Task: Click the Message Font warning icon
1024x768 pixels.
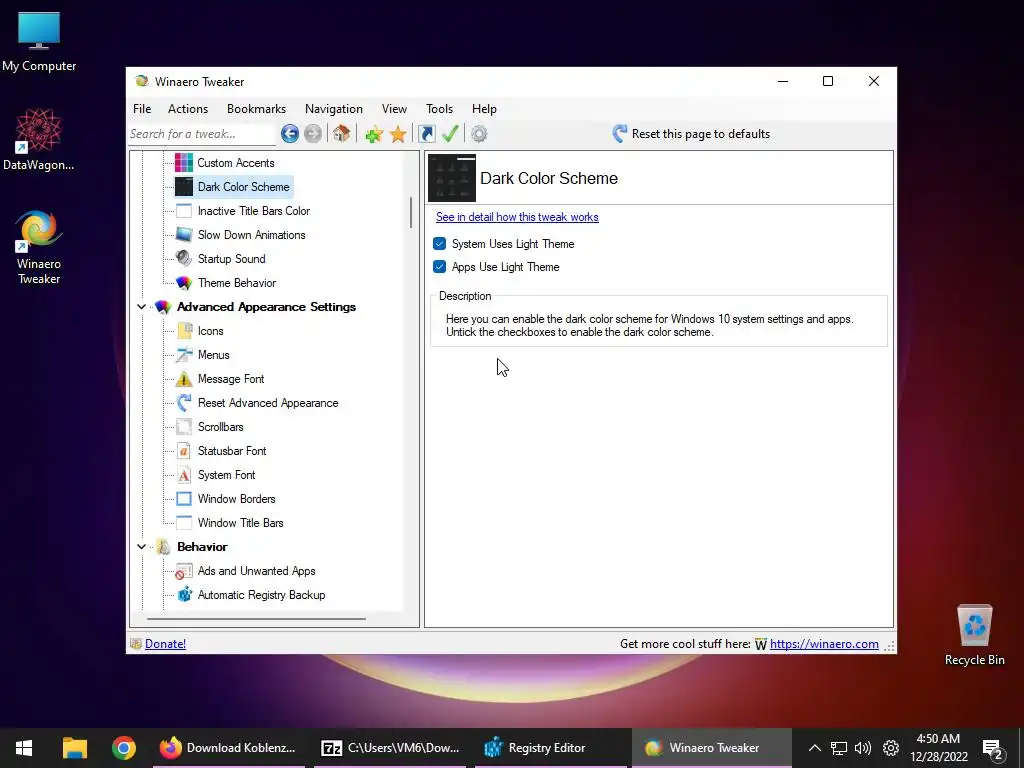Action: (x=184, y=379)
